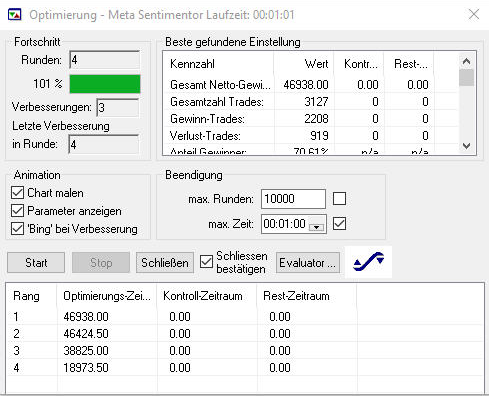The width and height of the screenshot is (489, 396).
Task: Click the 101 % progress label
Action: [48, 83]
